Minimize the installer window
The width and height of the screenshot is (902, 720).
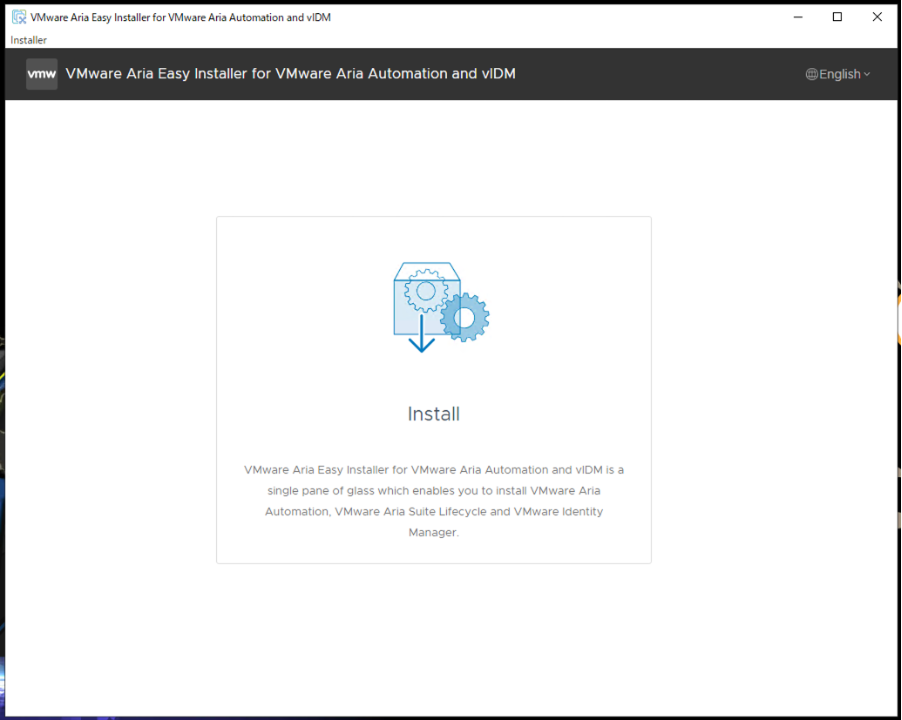tap(798, 17)
